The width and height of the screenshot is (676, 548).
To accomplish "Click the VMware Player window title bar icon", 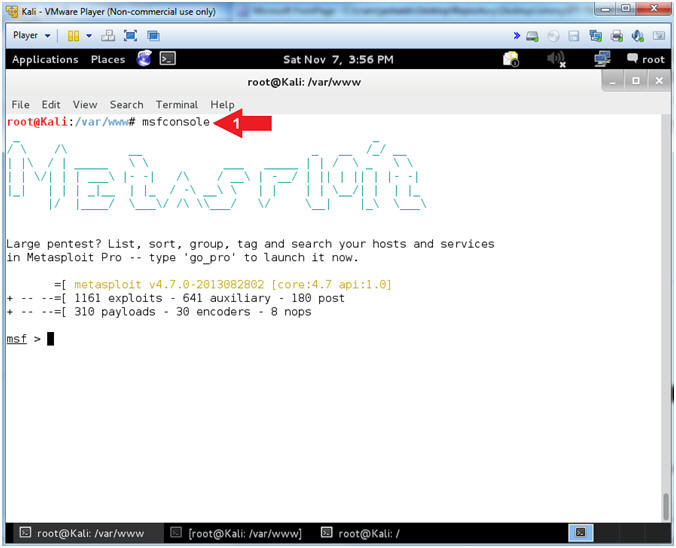I will coord(13,11).
